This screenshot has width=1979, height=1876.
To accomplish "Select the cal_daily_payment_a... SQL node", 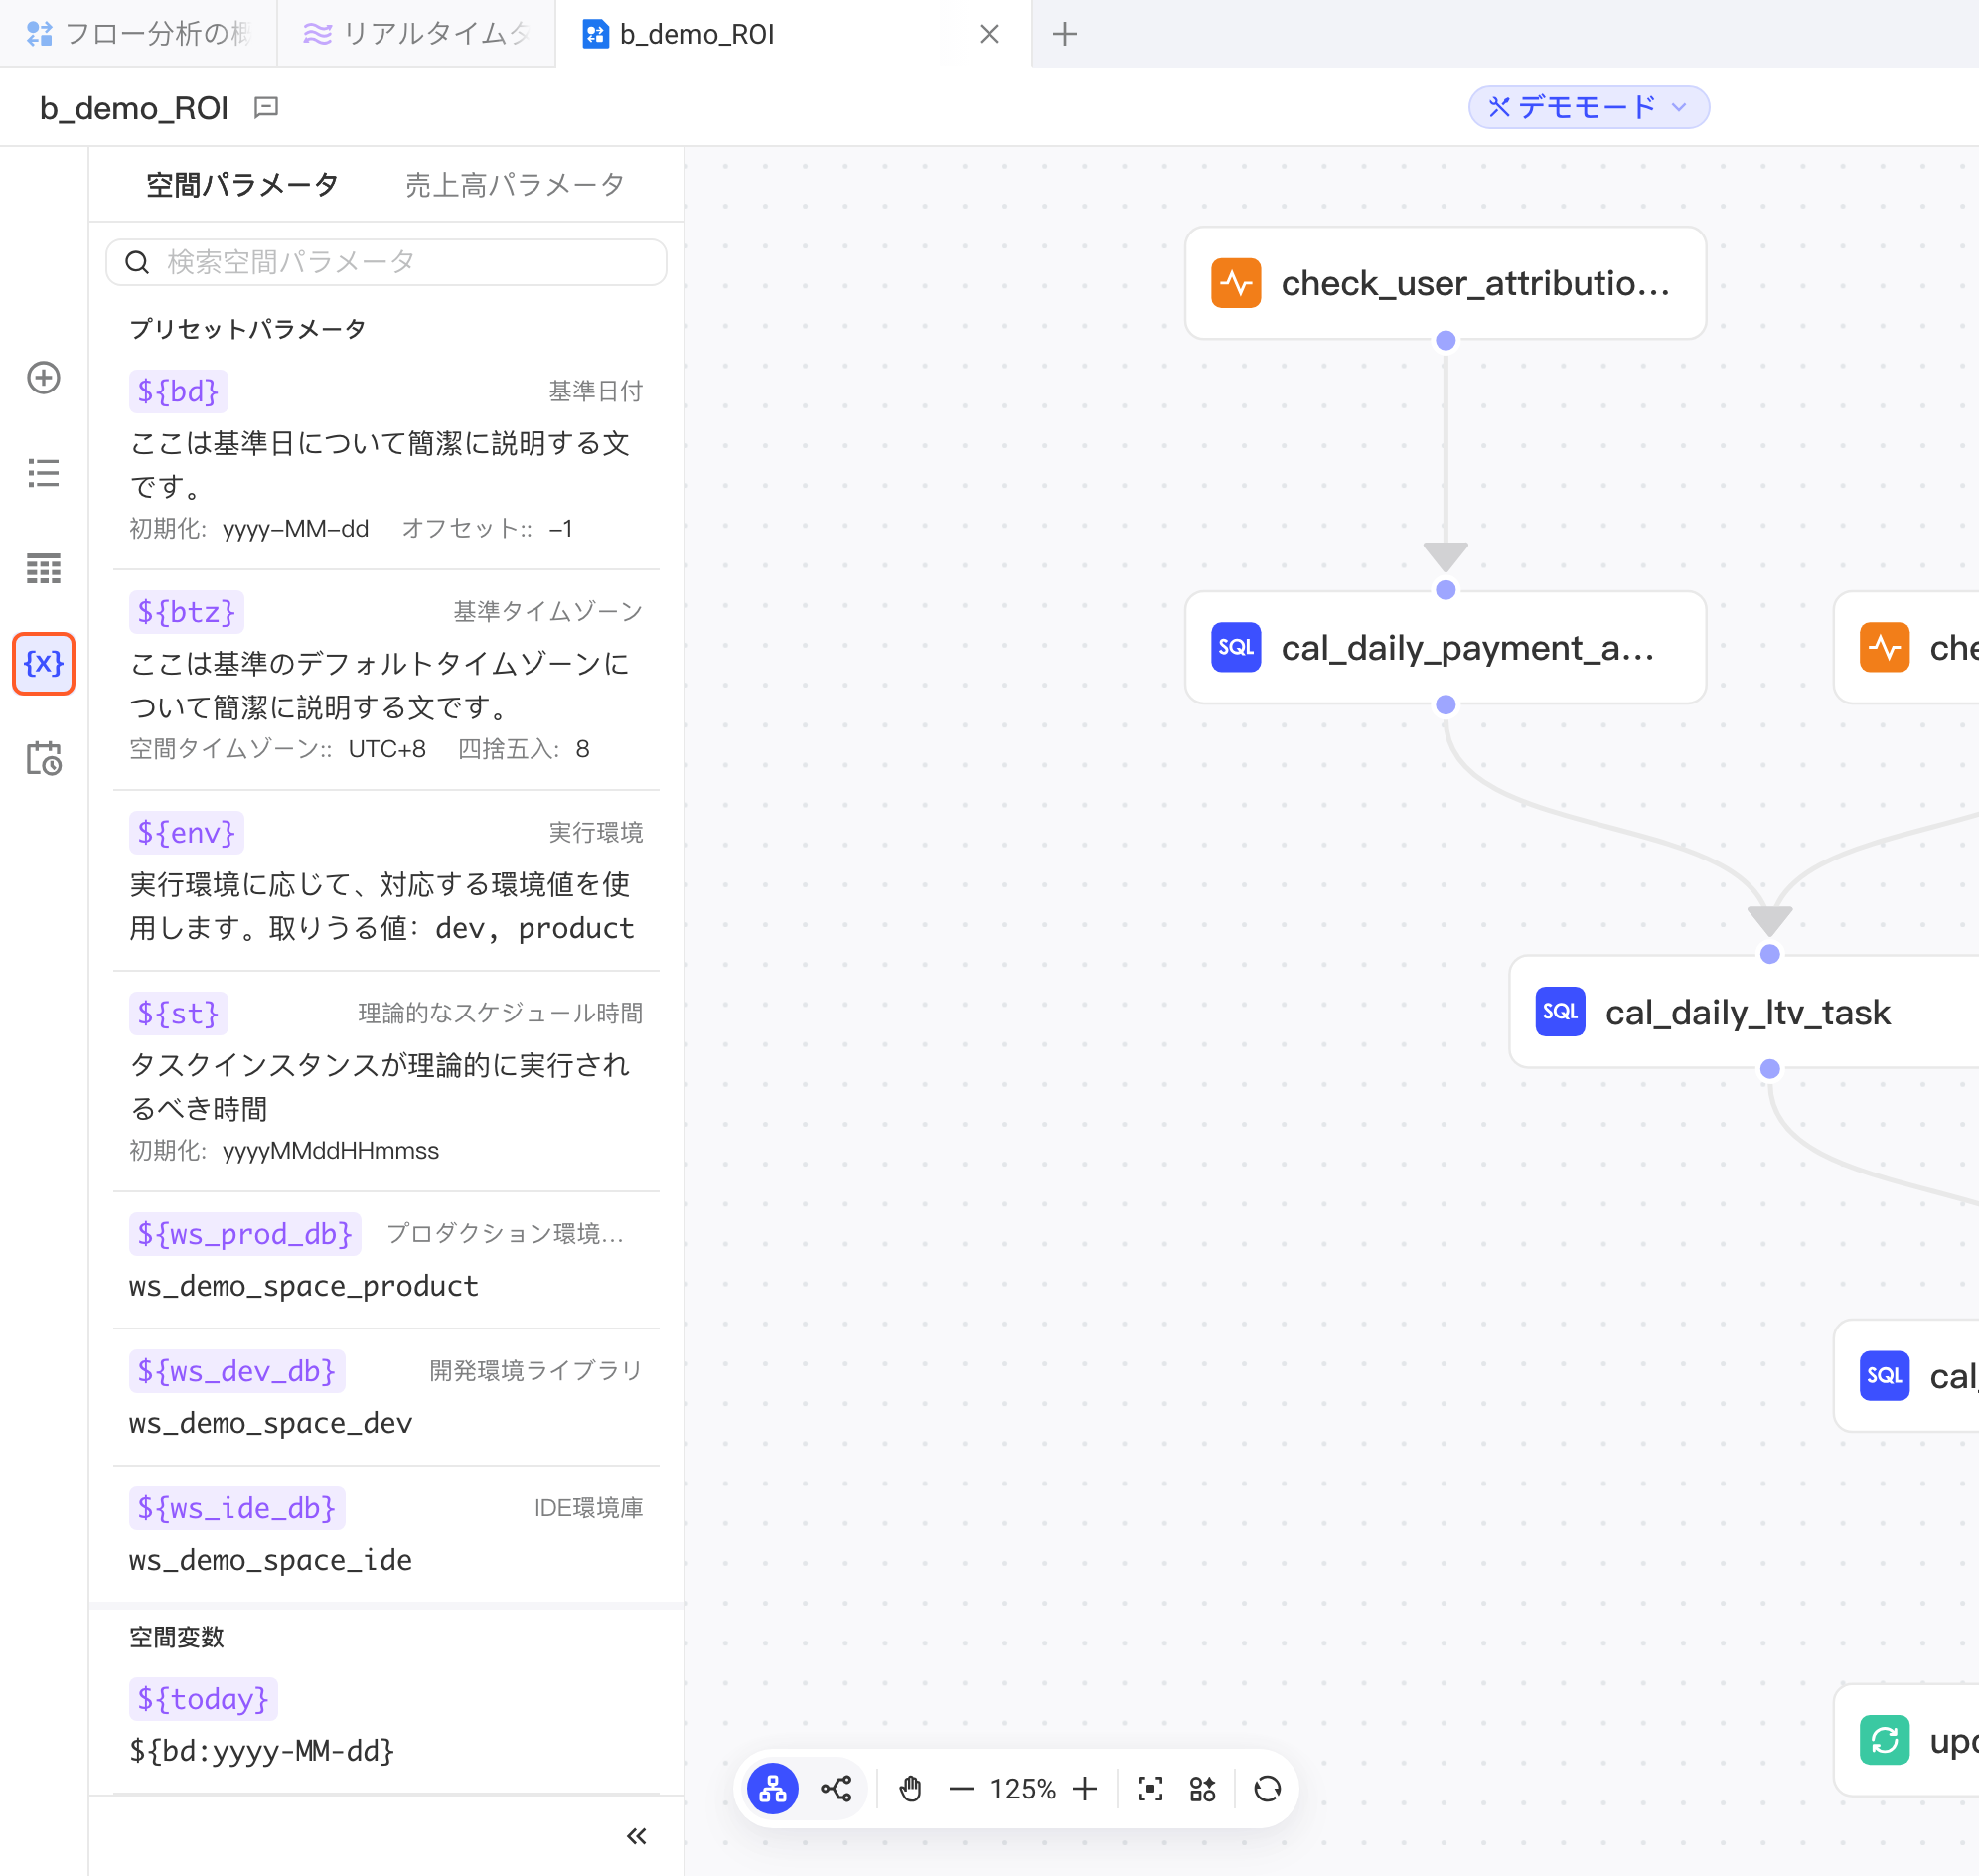I will pyautogui.click(x=1445, y=647).
